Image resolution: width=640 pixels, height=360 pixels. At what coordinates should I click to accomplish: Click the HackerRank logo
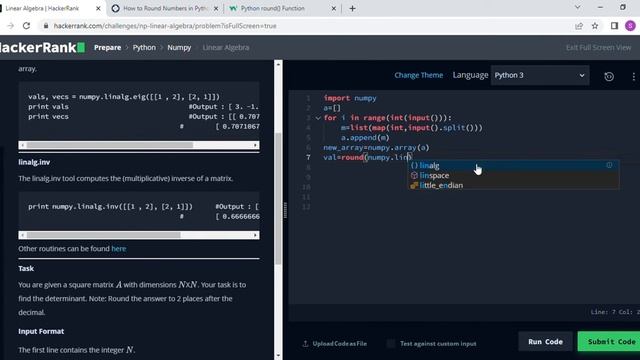[x=42, y=47]
